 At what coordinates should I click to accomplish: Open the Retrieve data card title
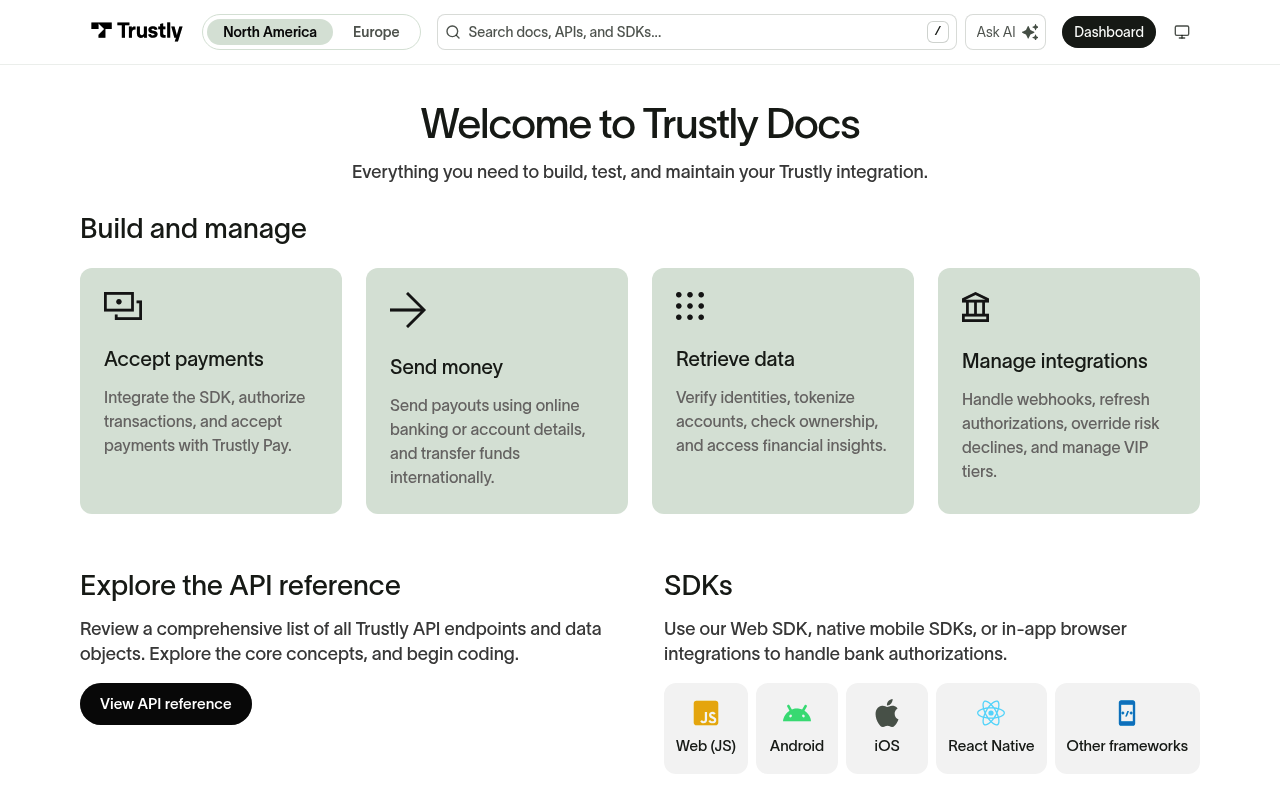point(735,359)
